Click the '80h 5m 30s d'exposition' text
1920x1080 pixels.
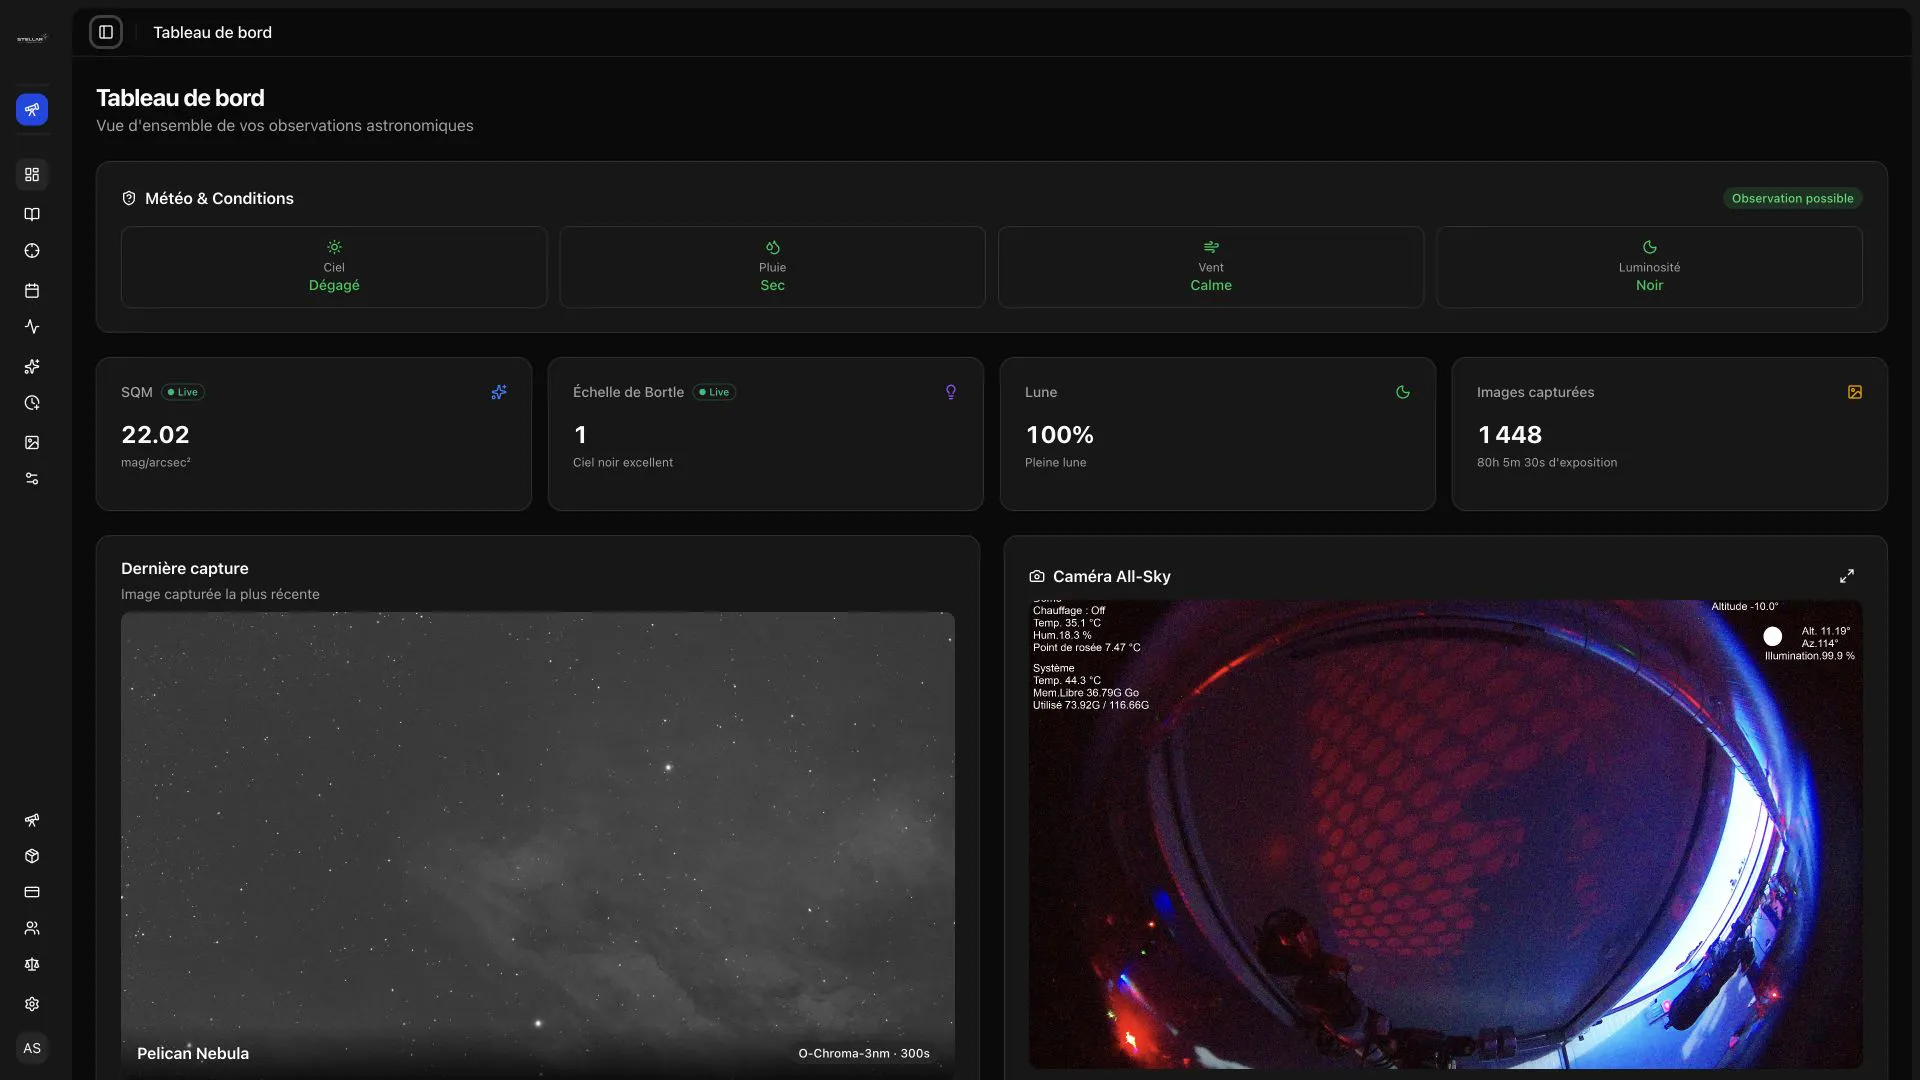point(1547,462)
